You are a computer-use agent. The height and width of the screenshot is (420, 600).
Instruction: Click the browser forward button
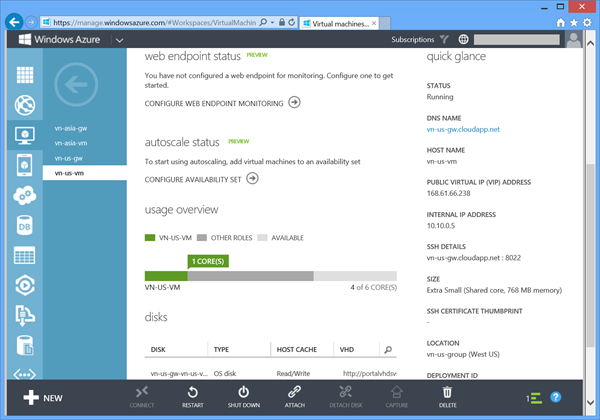coord(31,23)
